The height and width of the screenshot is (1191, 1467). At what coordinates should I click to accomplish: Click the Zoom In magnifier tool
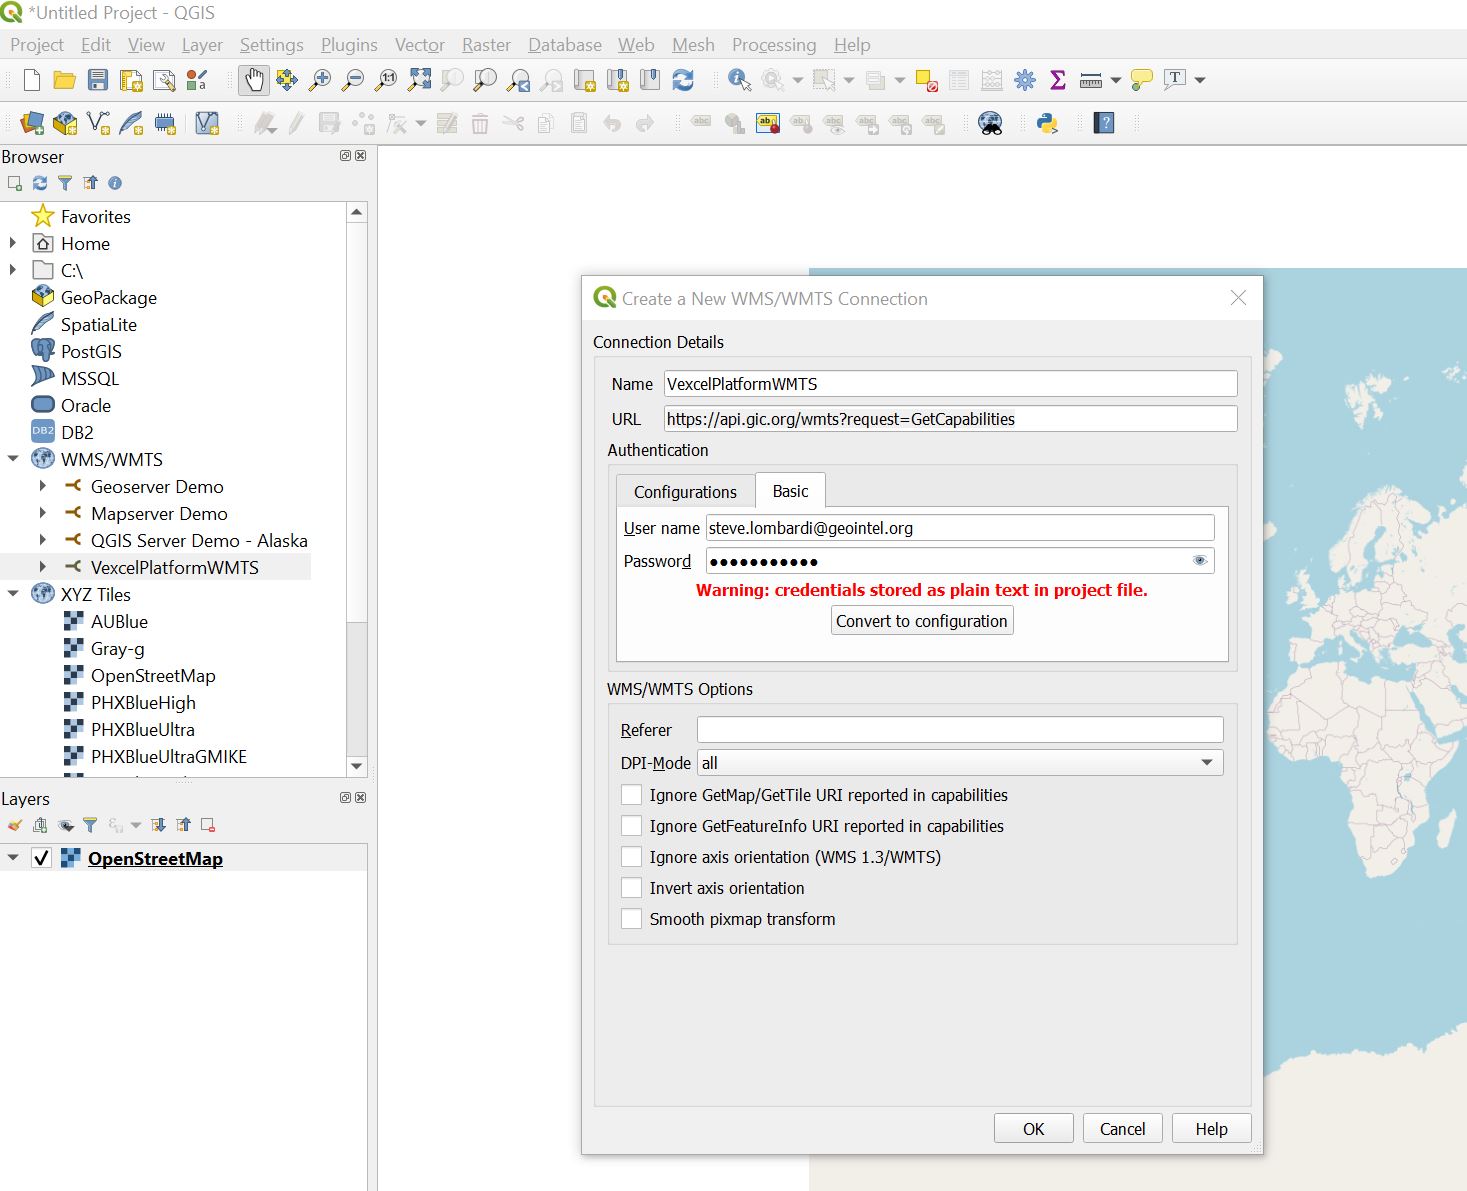[320, 80]
